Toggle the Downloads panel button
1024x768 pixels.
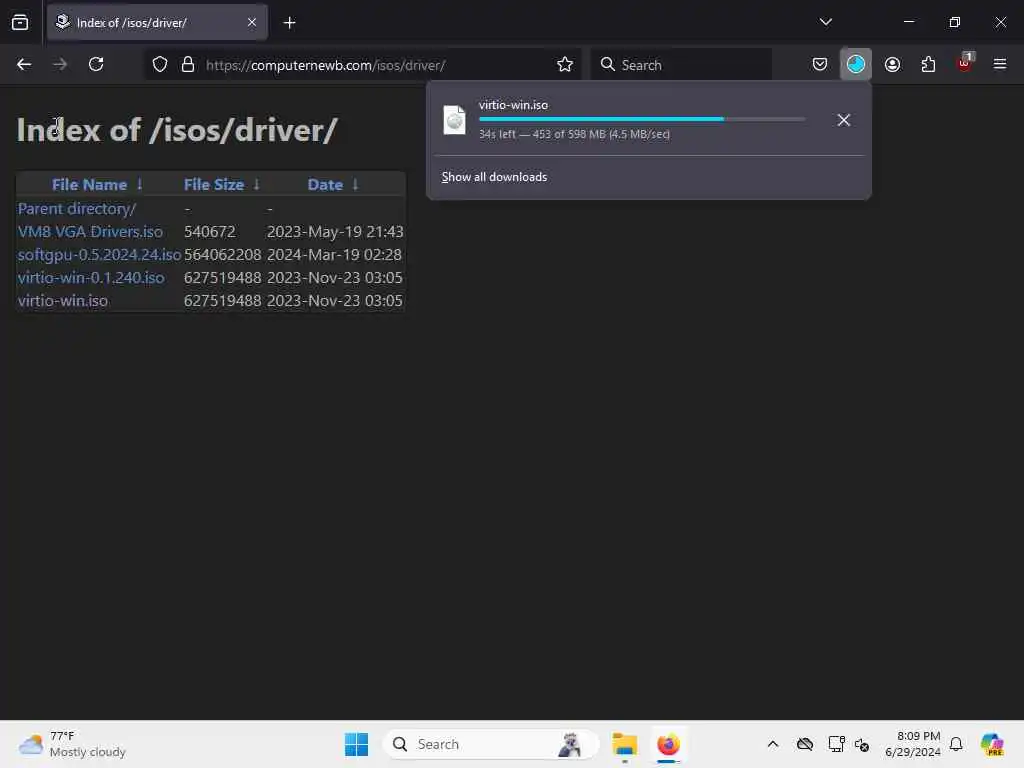point(856,65)
